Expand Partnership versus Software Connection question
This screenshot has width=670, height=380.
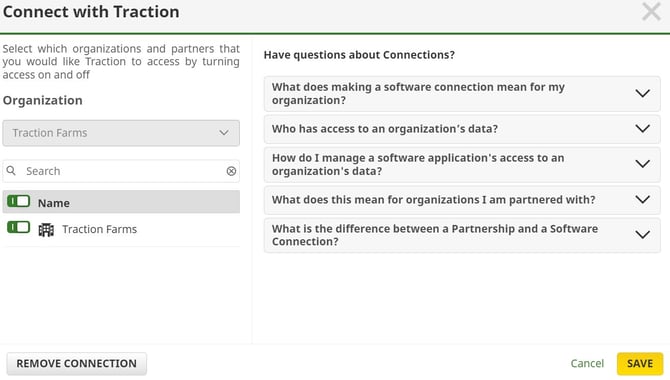[x=462, y=235]
